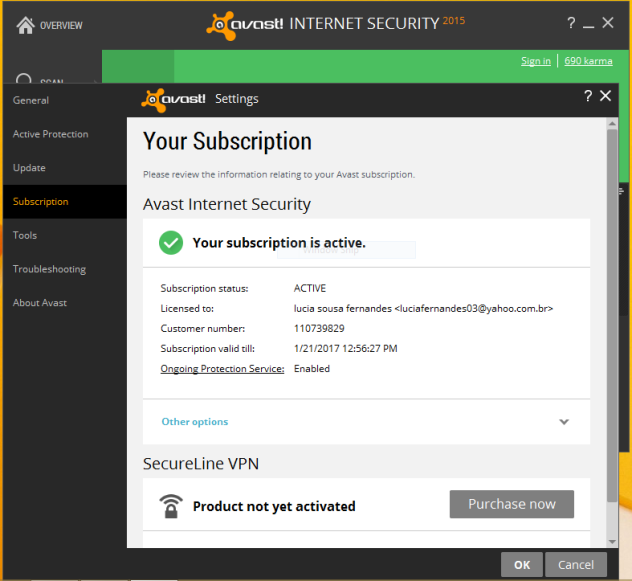Click the Purchase now button
This screenshot has height=581, width=632.
[511, 504]
